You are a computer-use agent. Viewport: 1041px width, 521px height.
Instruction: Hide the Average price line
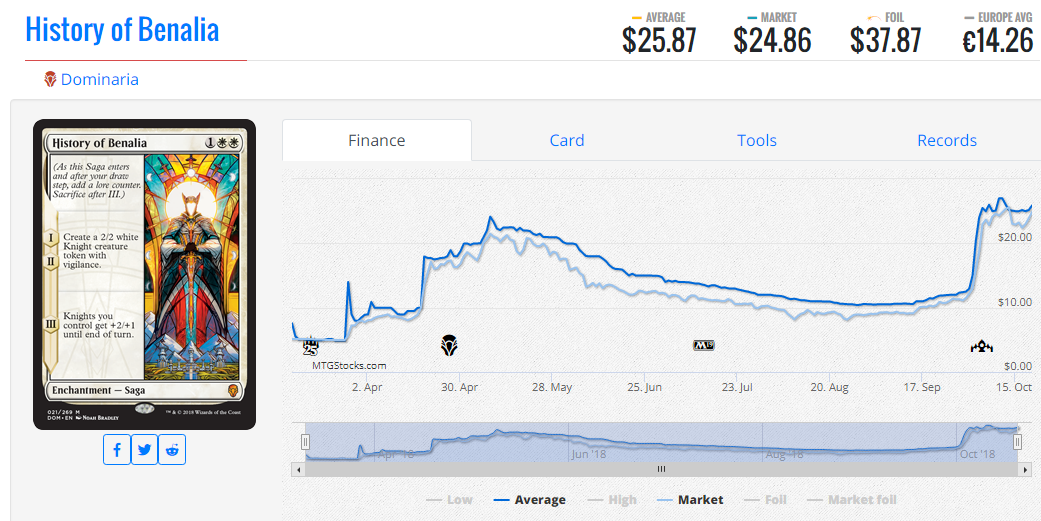(x=529, y=500)
